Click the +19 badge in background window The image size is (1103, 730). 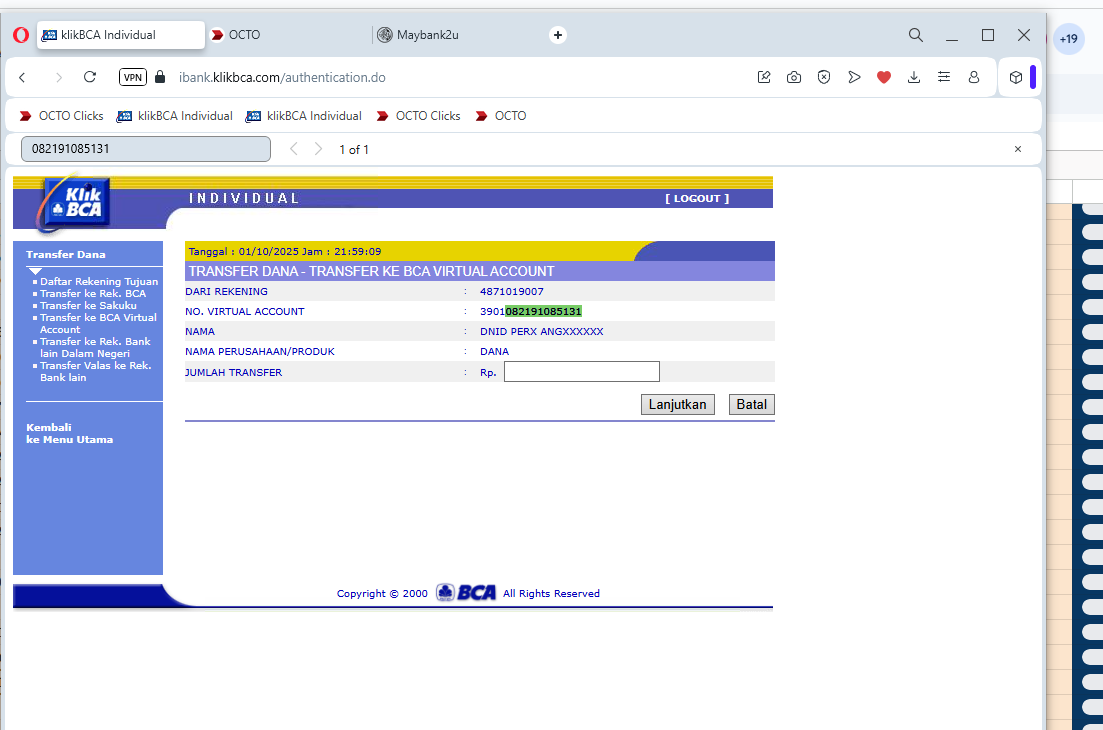click(1069, 39)
